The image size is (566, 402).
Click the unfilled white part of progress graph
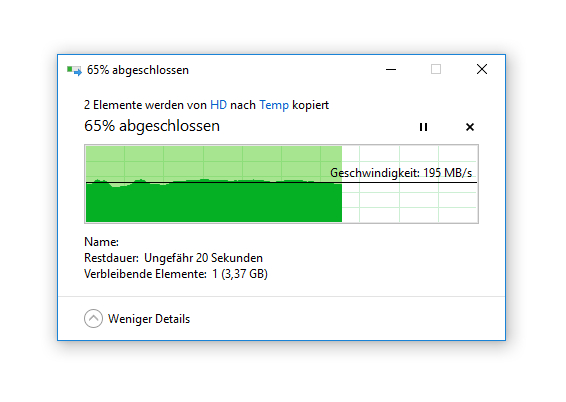[410, 202]
